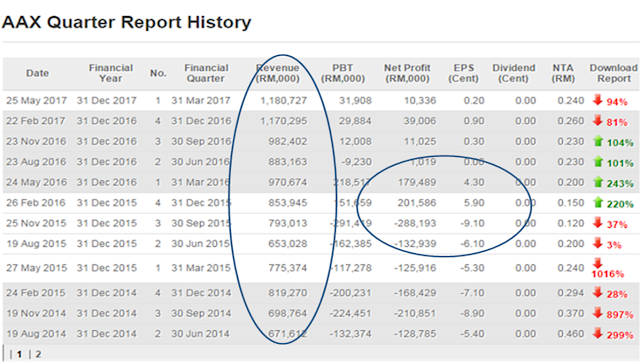Click the AAX Quarter Report History heading
Screen dimensions: 640x362
point(126,22)
